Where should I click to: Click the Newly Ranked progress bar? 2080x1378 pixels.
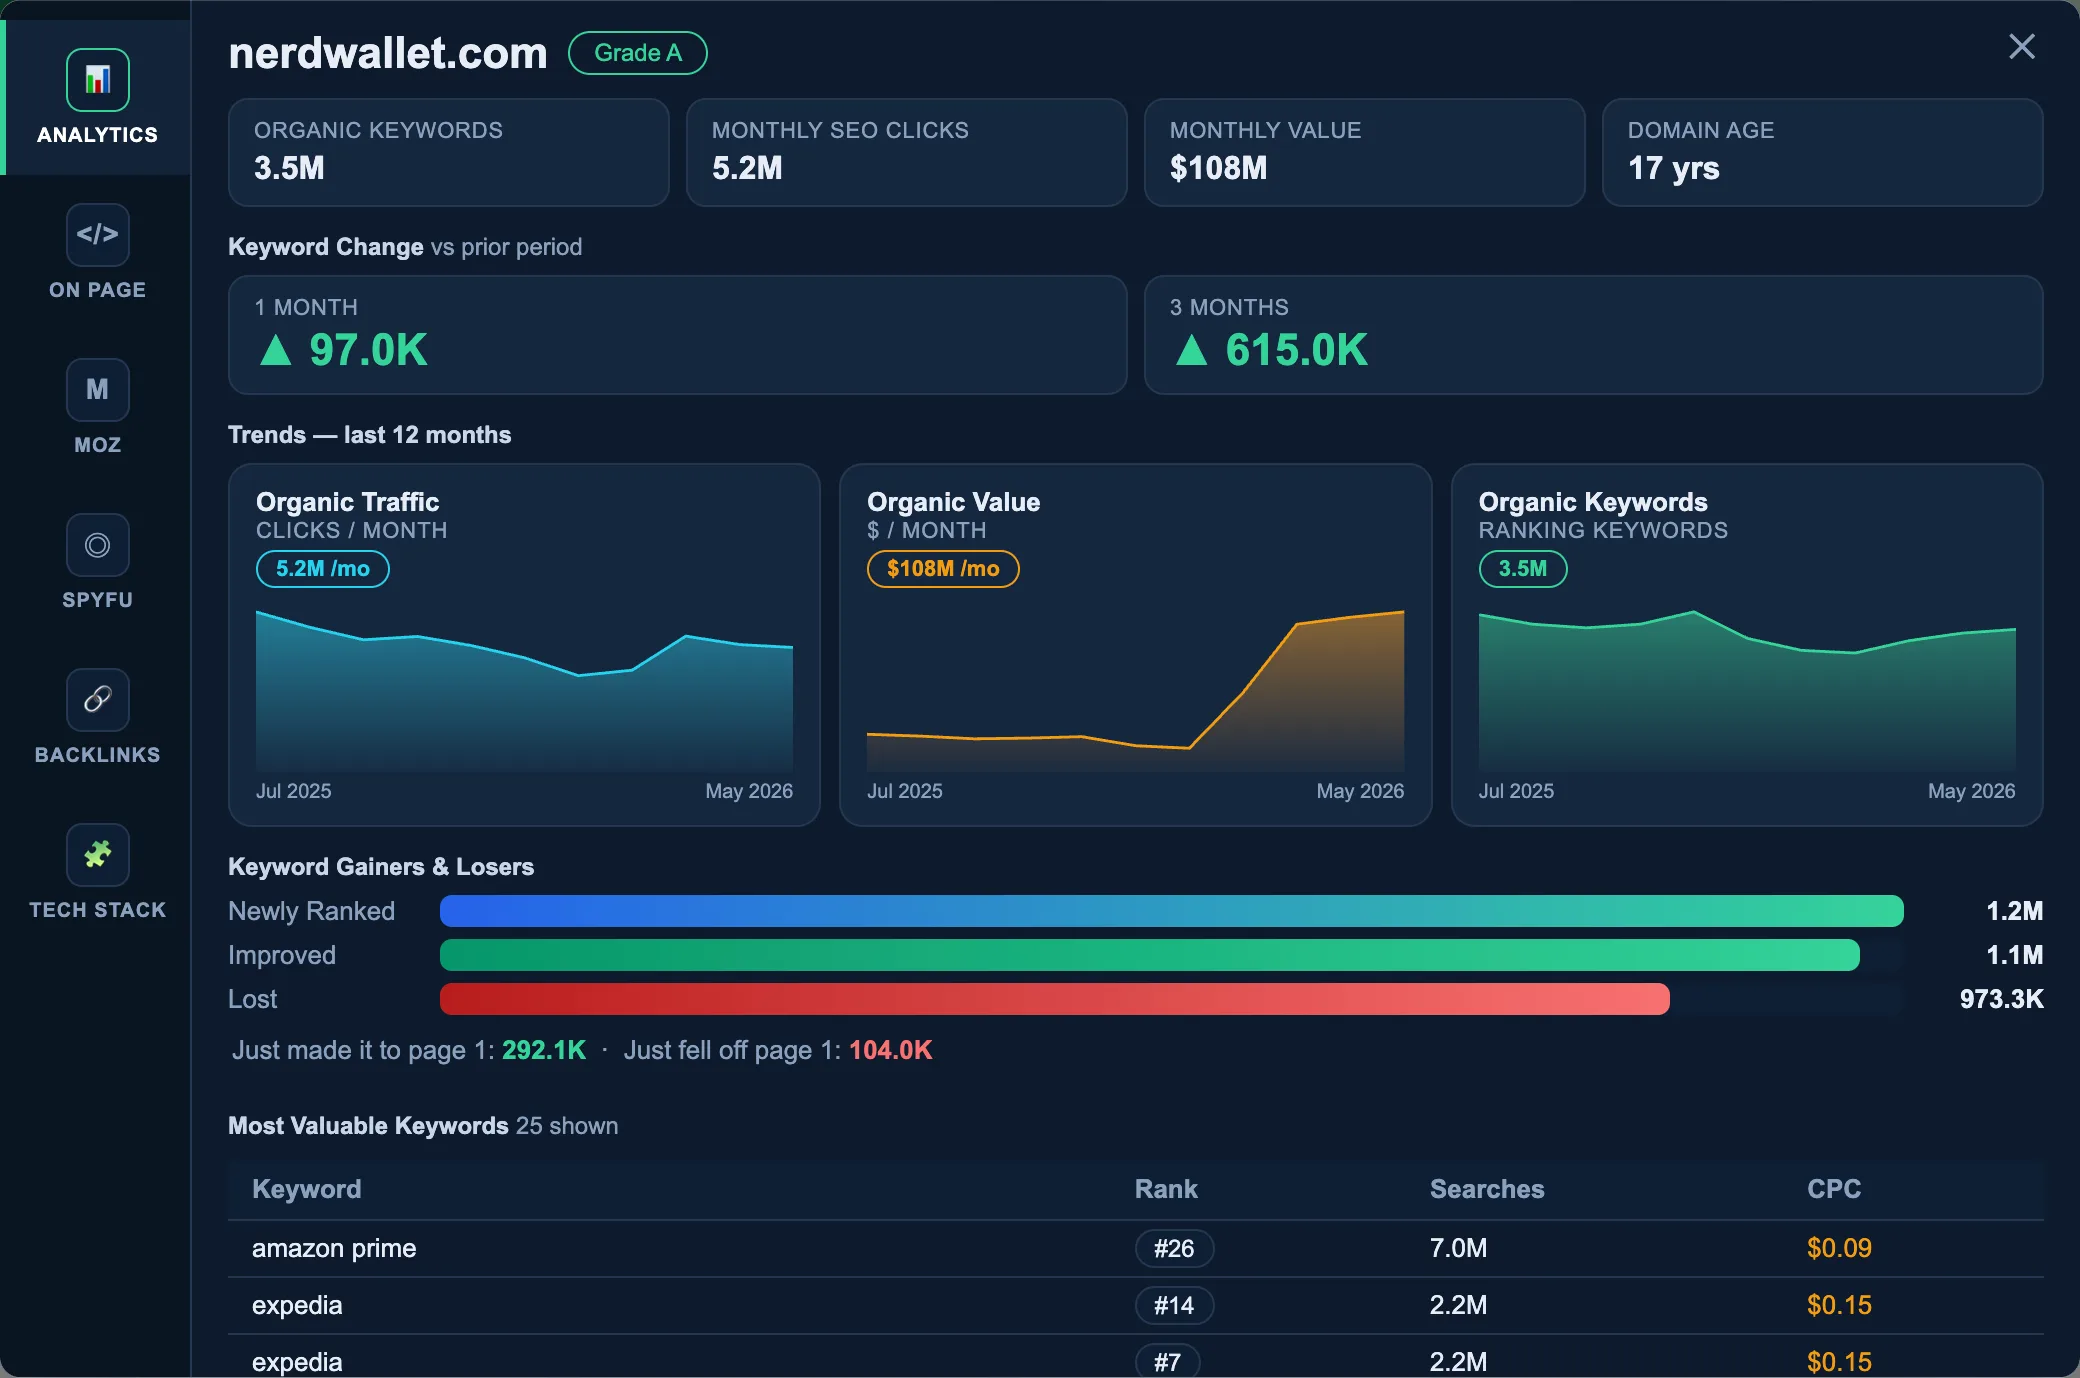(1172, 911)
